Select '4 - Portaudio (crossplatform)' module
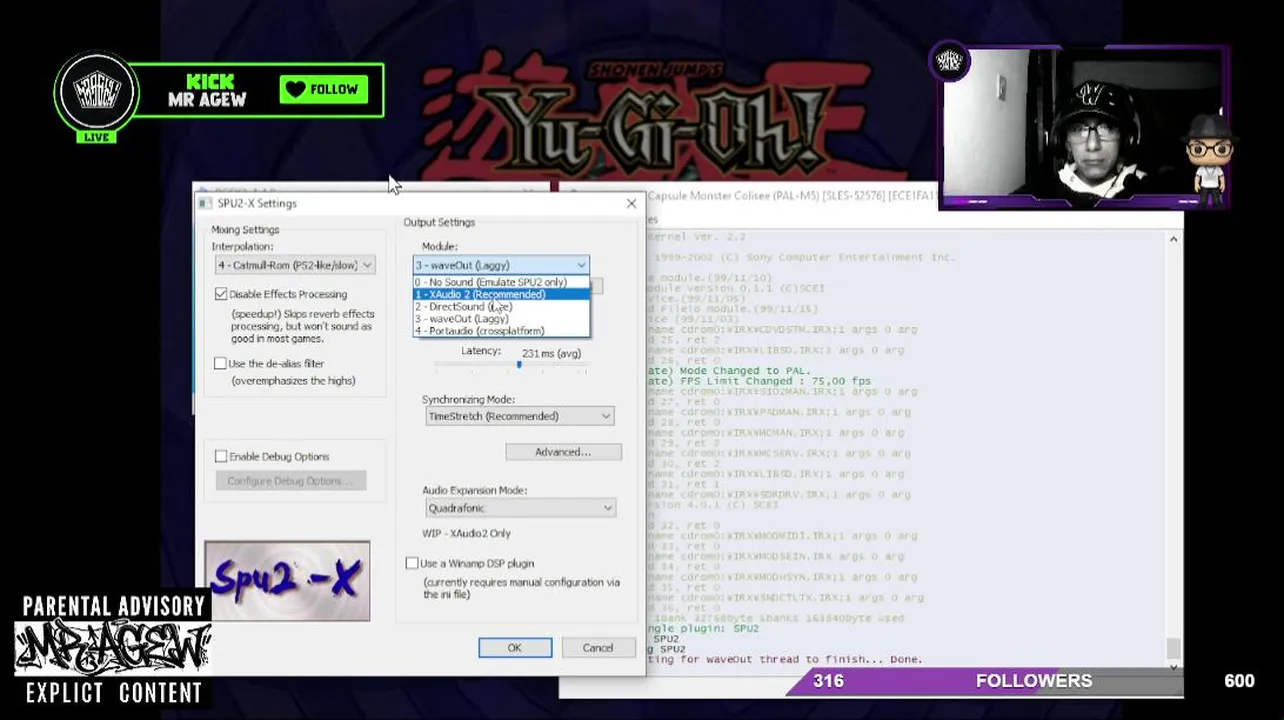This screenshot has height=720, width=1284. (501, 330)
